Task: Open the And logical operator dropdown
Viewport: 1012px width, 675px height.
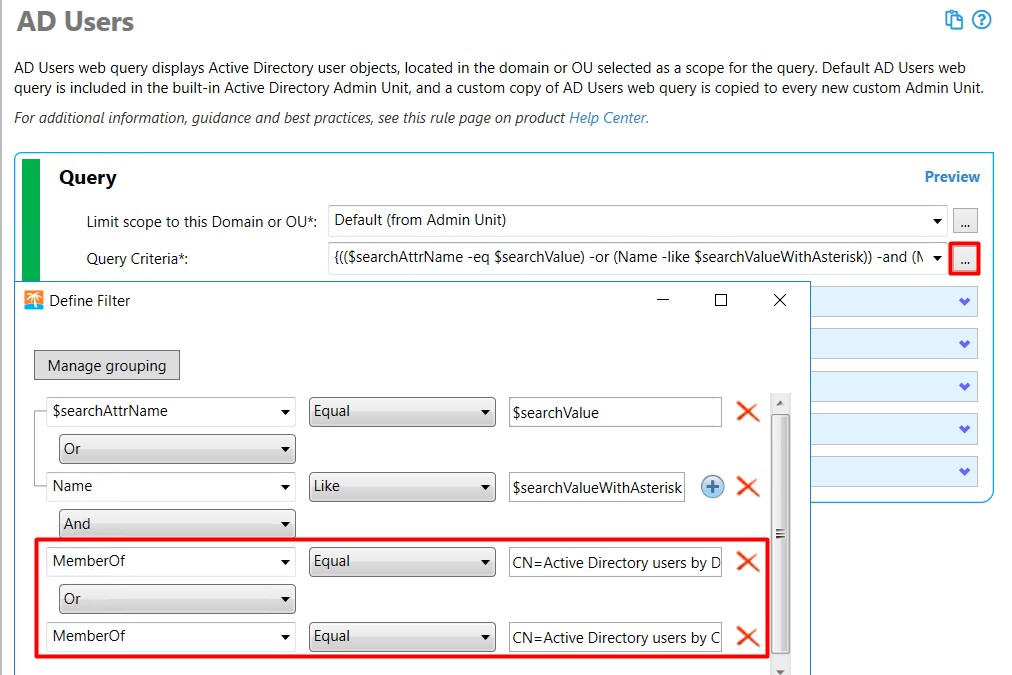Action: point(177,524)
